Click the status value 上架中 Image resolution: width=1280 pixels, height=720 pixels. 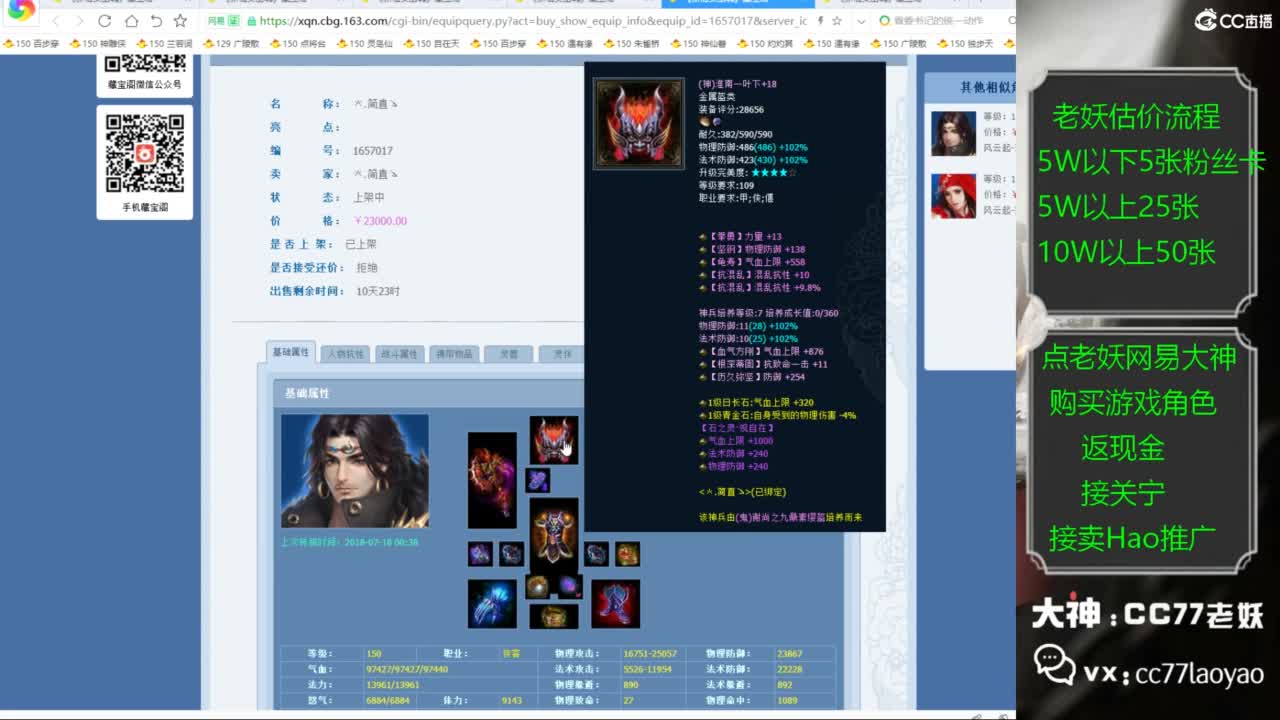(369, 198)
